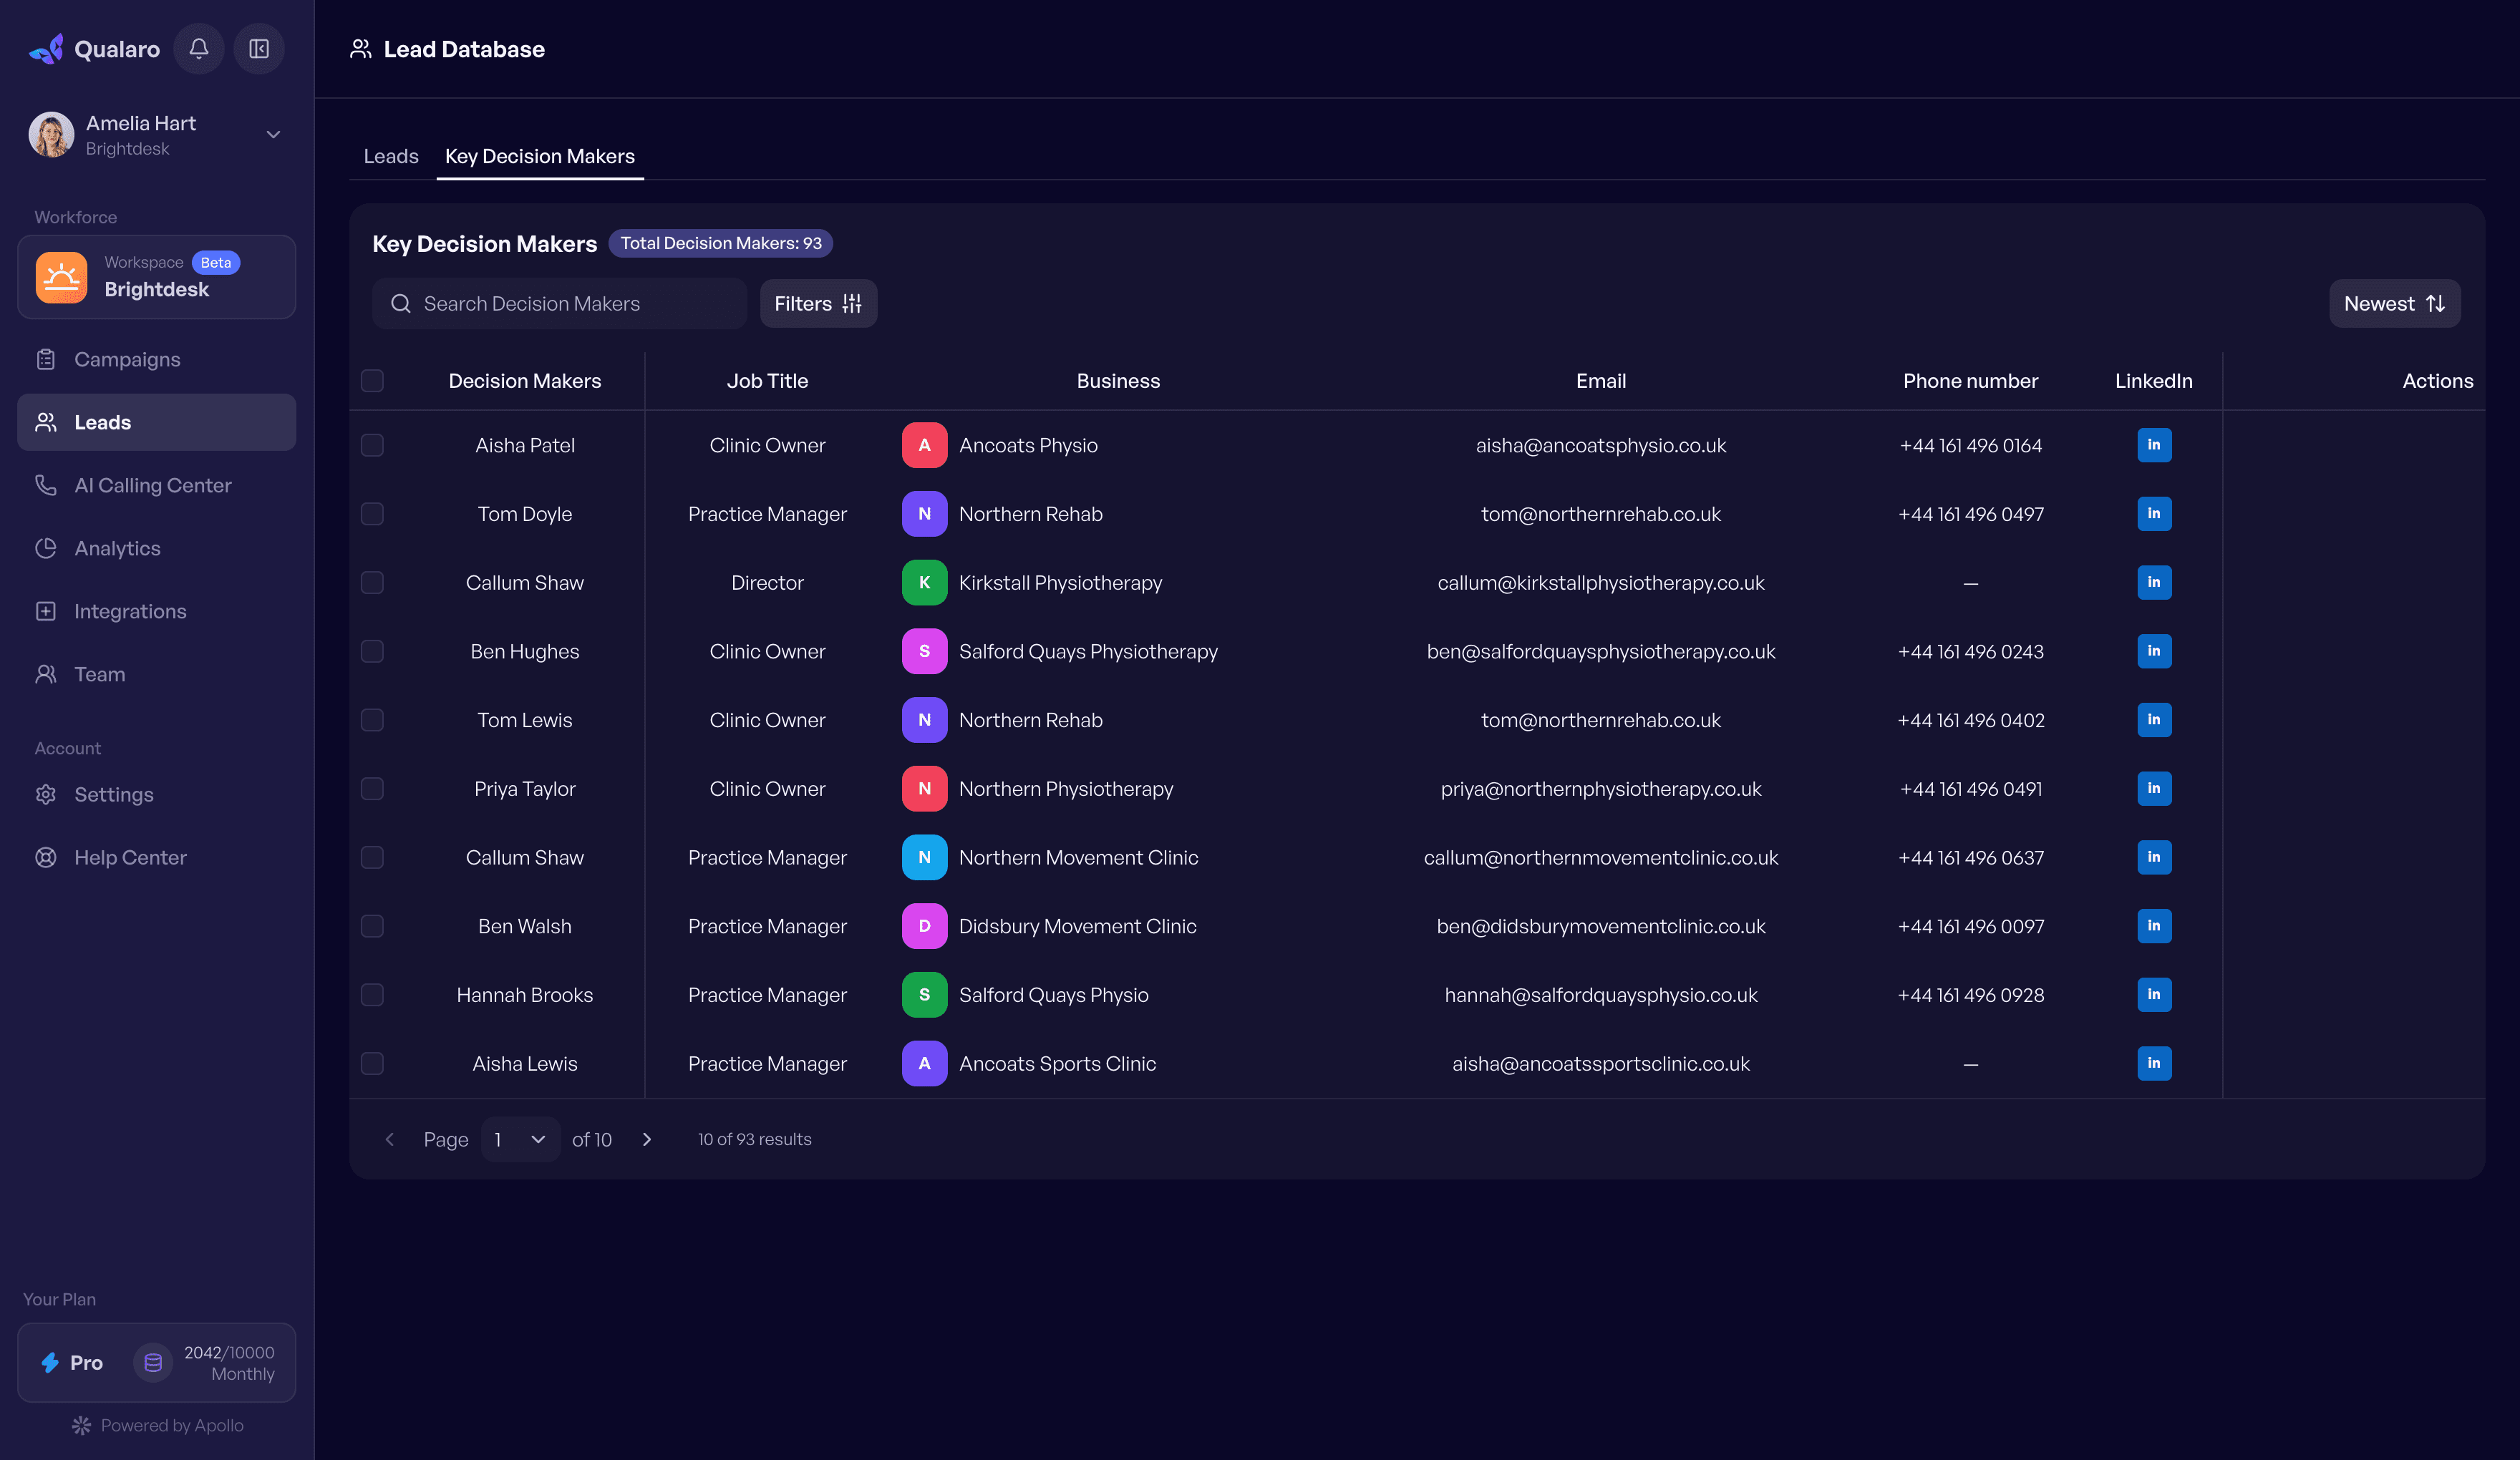
Task: Click the email aisha@ancoatsphysio.co.uk
Action: coord(1600,446)
